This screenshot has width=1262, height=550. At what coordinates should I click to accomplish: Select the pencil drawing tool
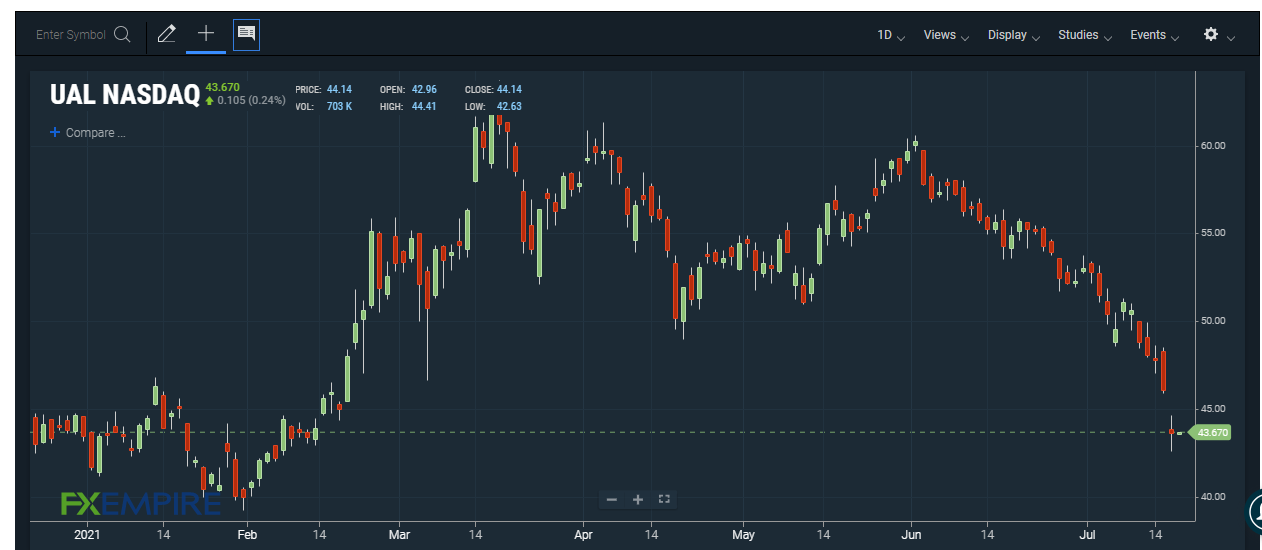(167, 34)
